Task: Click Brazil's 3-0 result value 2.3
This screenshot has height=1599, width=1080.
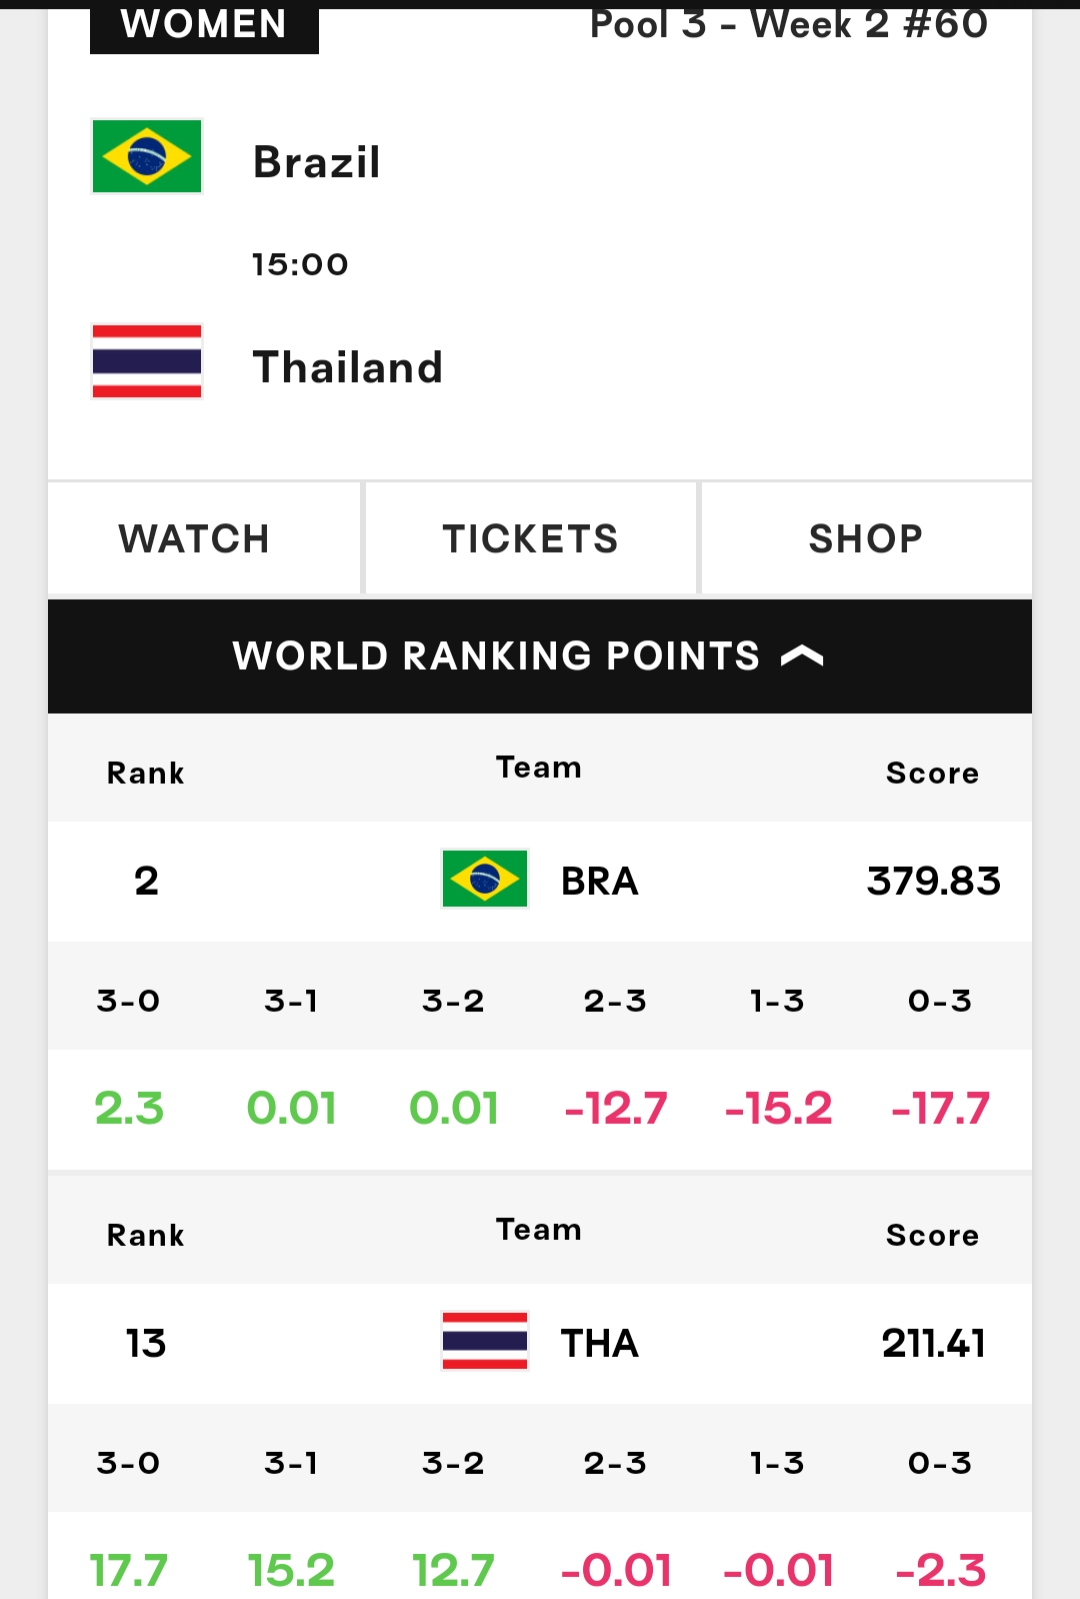Action: [129, 1108]
